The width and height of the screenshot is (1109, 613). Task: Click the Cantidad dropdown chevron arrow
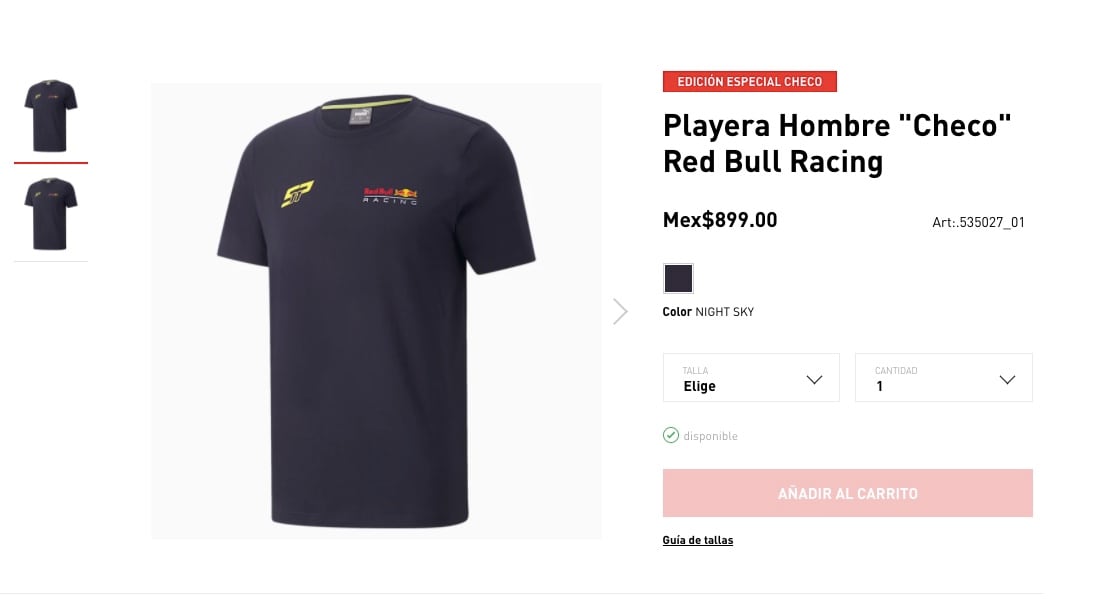(1007, 380)
